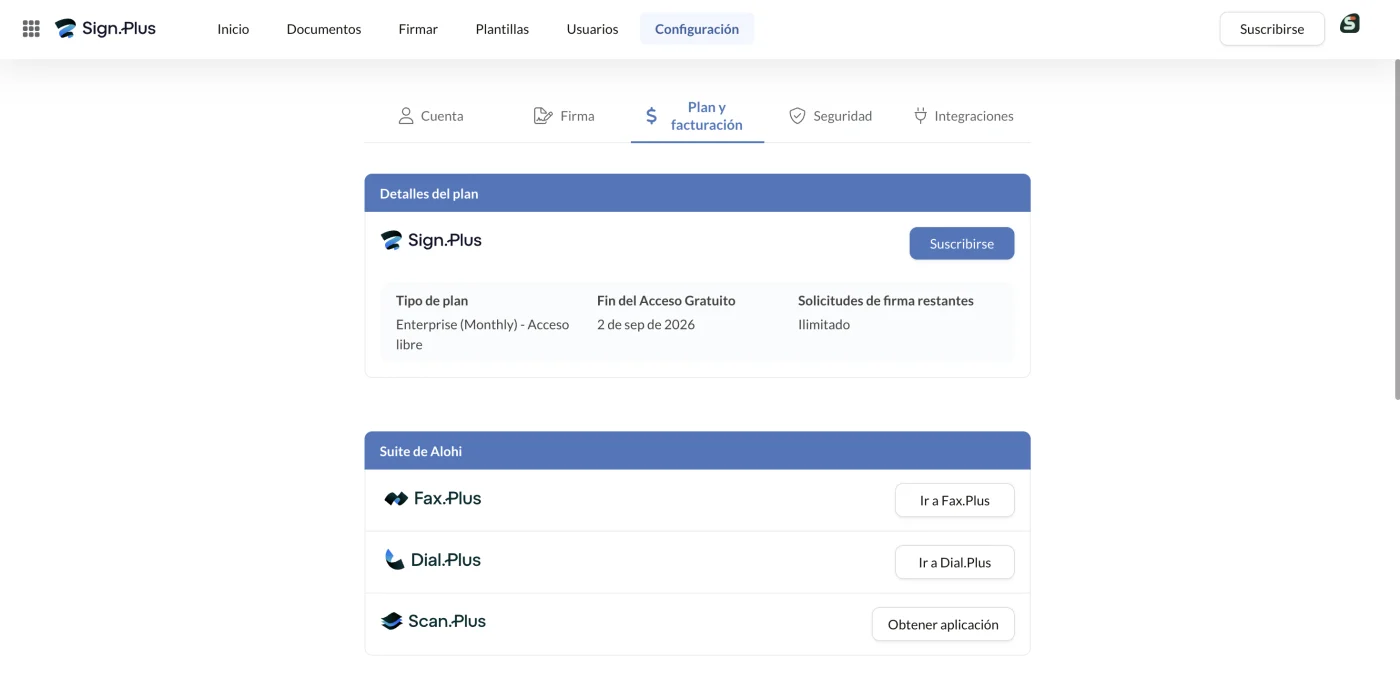Click the Dial.Plus logo
1400x690 pixels.
pos(432,560)
